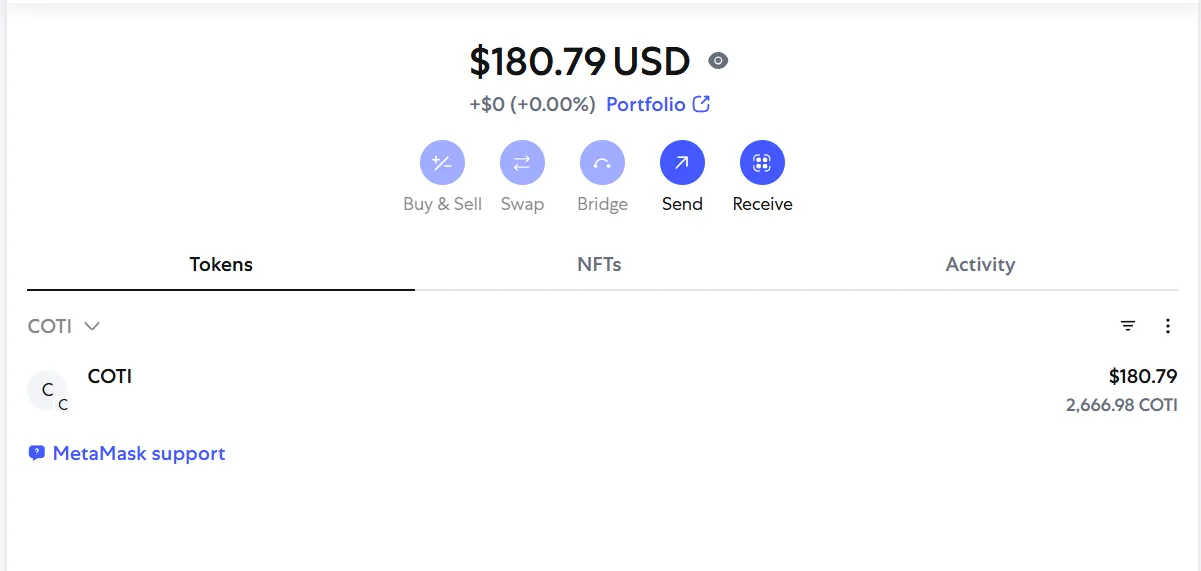Open the token sort filter icon
This screenshot has height=571, width=1201.
coord(1128,326)
